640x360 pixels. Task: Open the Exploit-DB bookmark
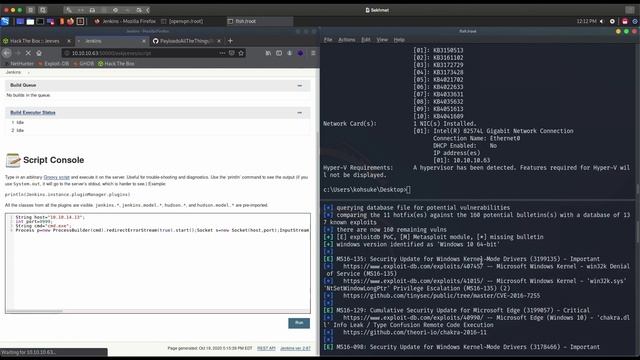(53, 64)
